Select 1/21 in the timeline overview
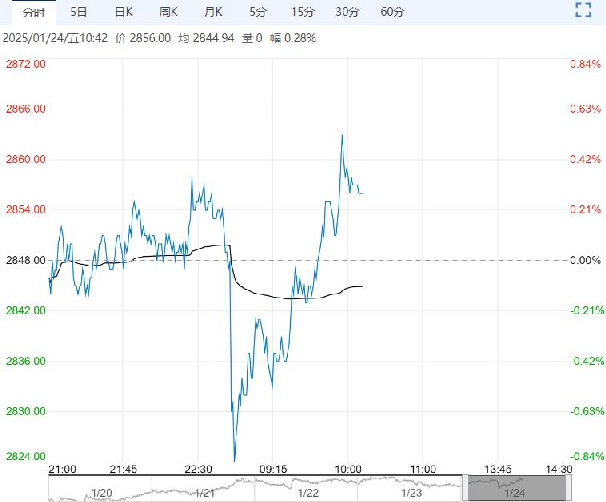606x502 pixels. click(205, 491)
